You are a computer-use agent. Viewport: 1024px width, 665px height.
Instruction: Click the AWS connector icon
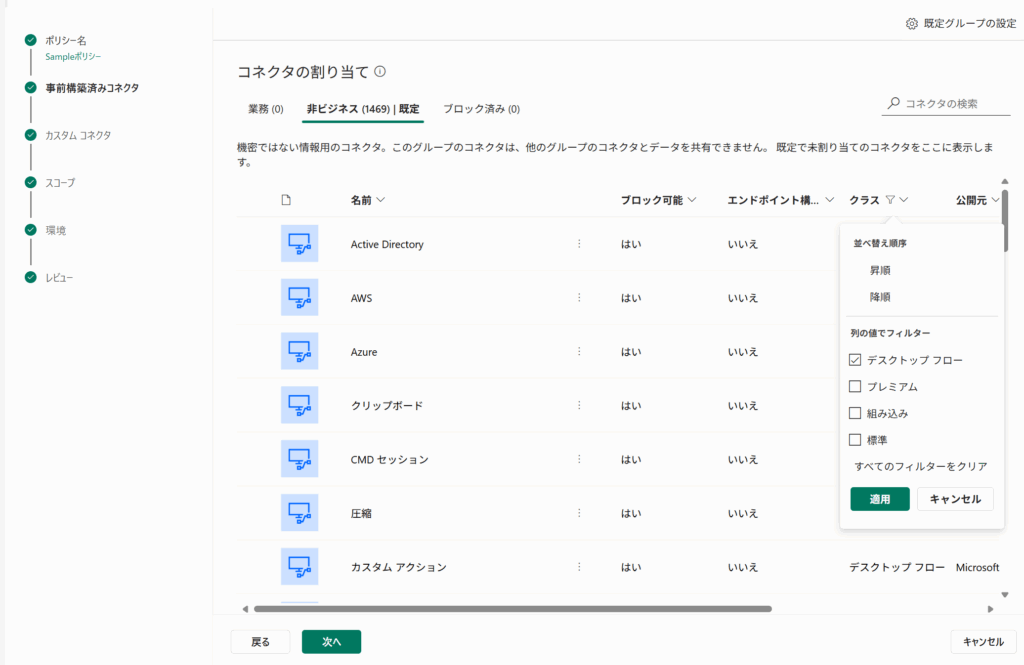[299, 298]
